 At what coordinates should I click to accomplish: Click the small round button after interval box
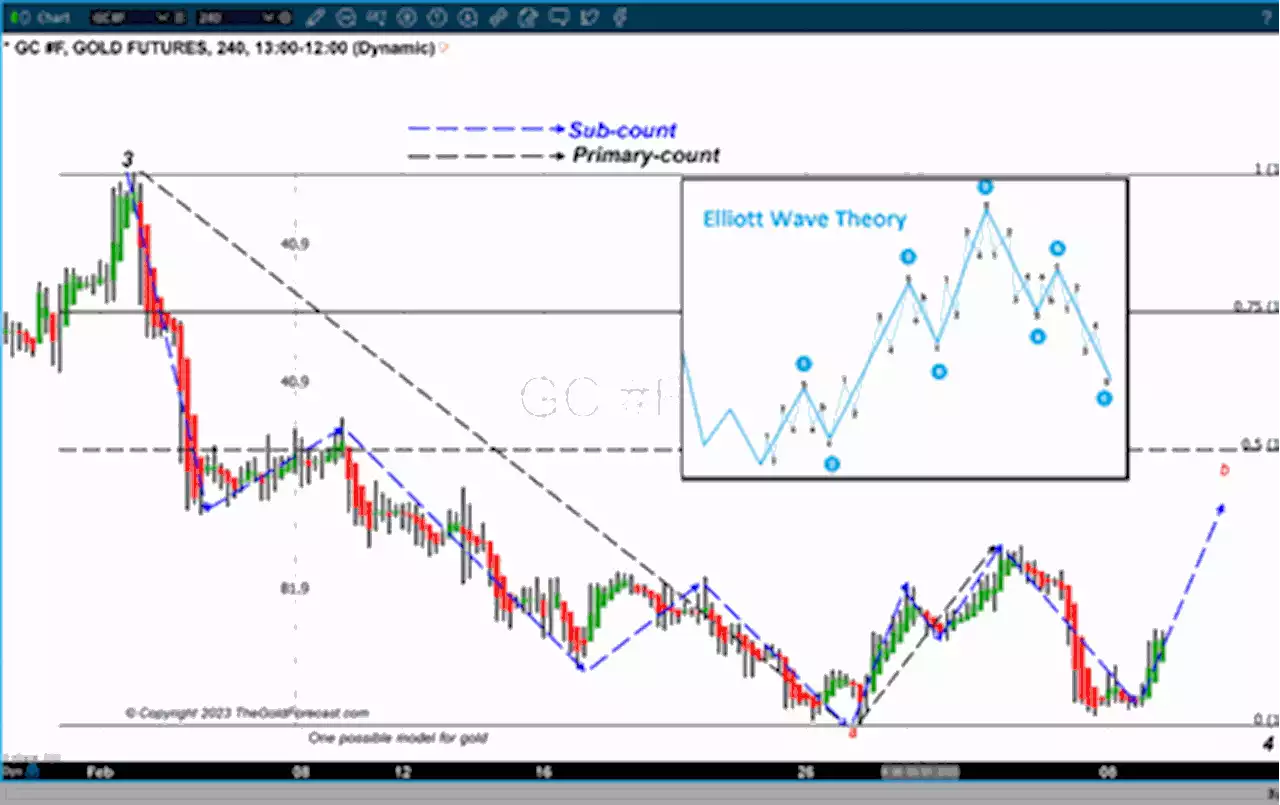[287, 17]
